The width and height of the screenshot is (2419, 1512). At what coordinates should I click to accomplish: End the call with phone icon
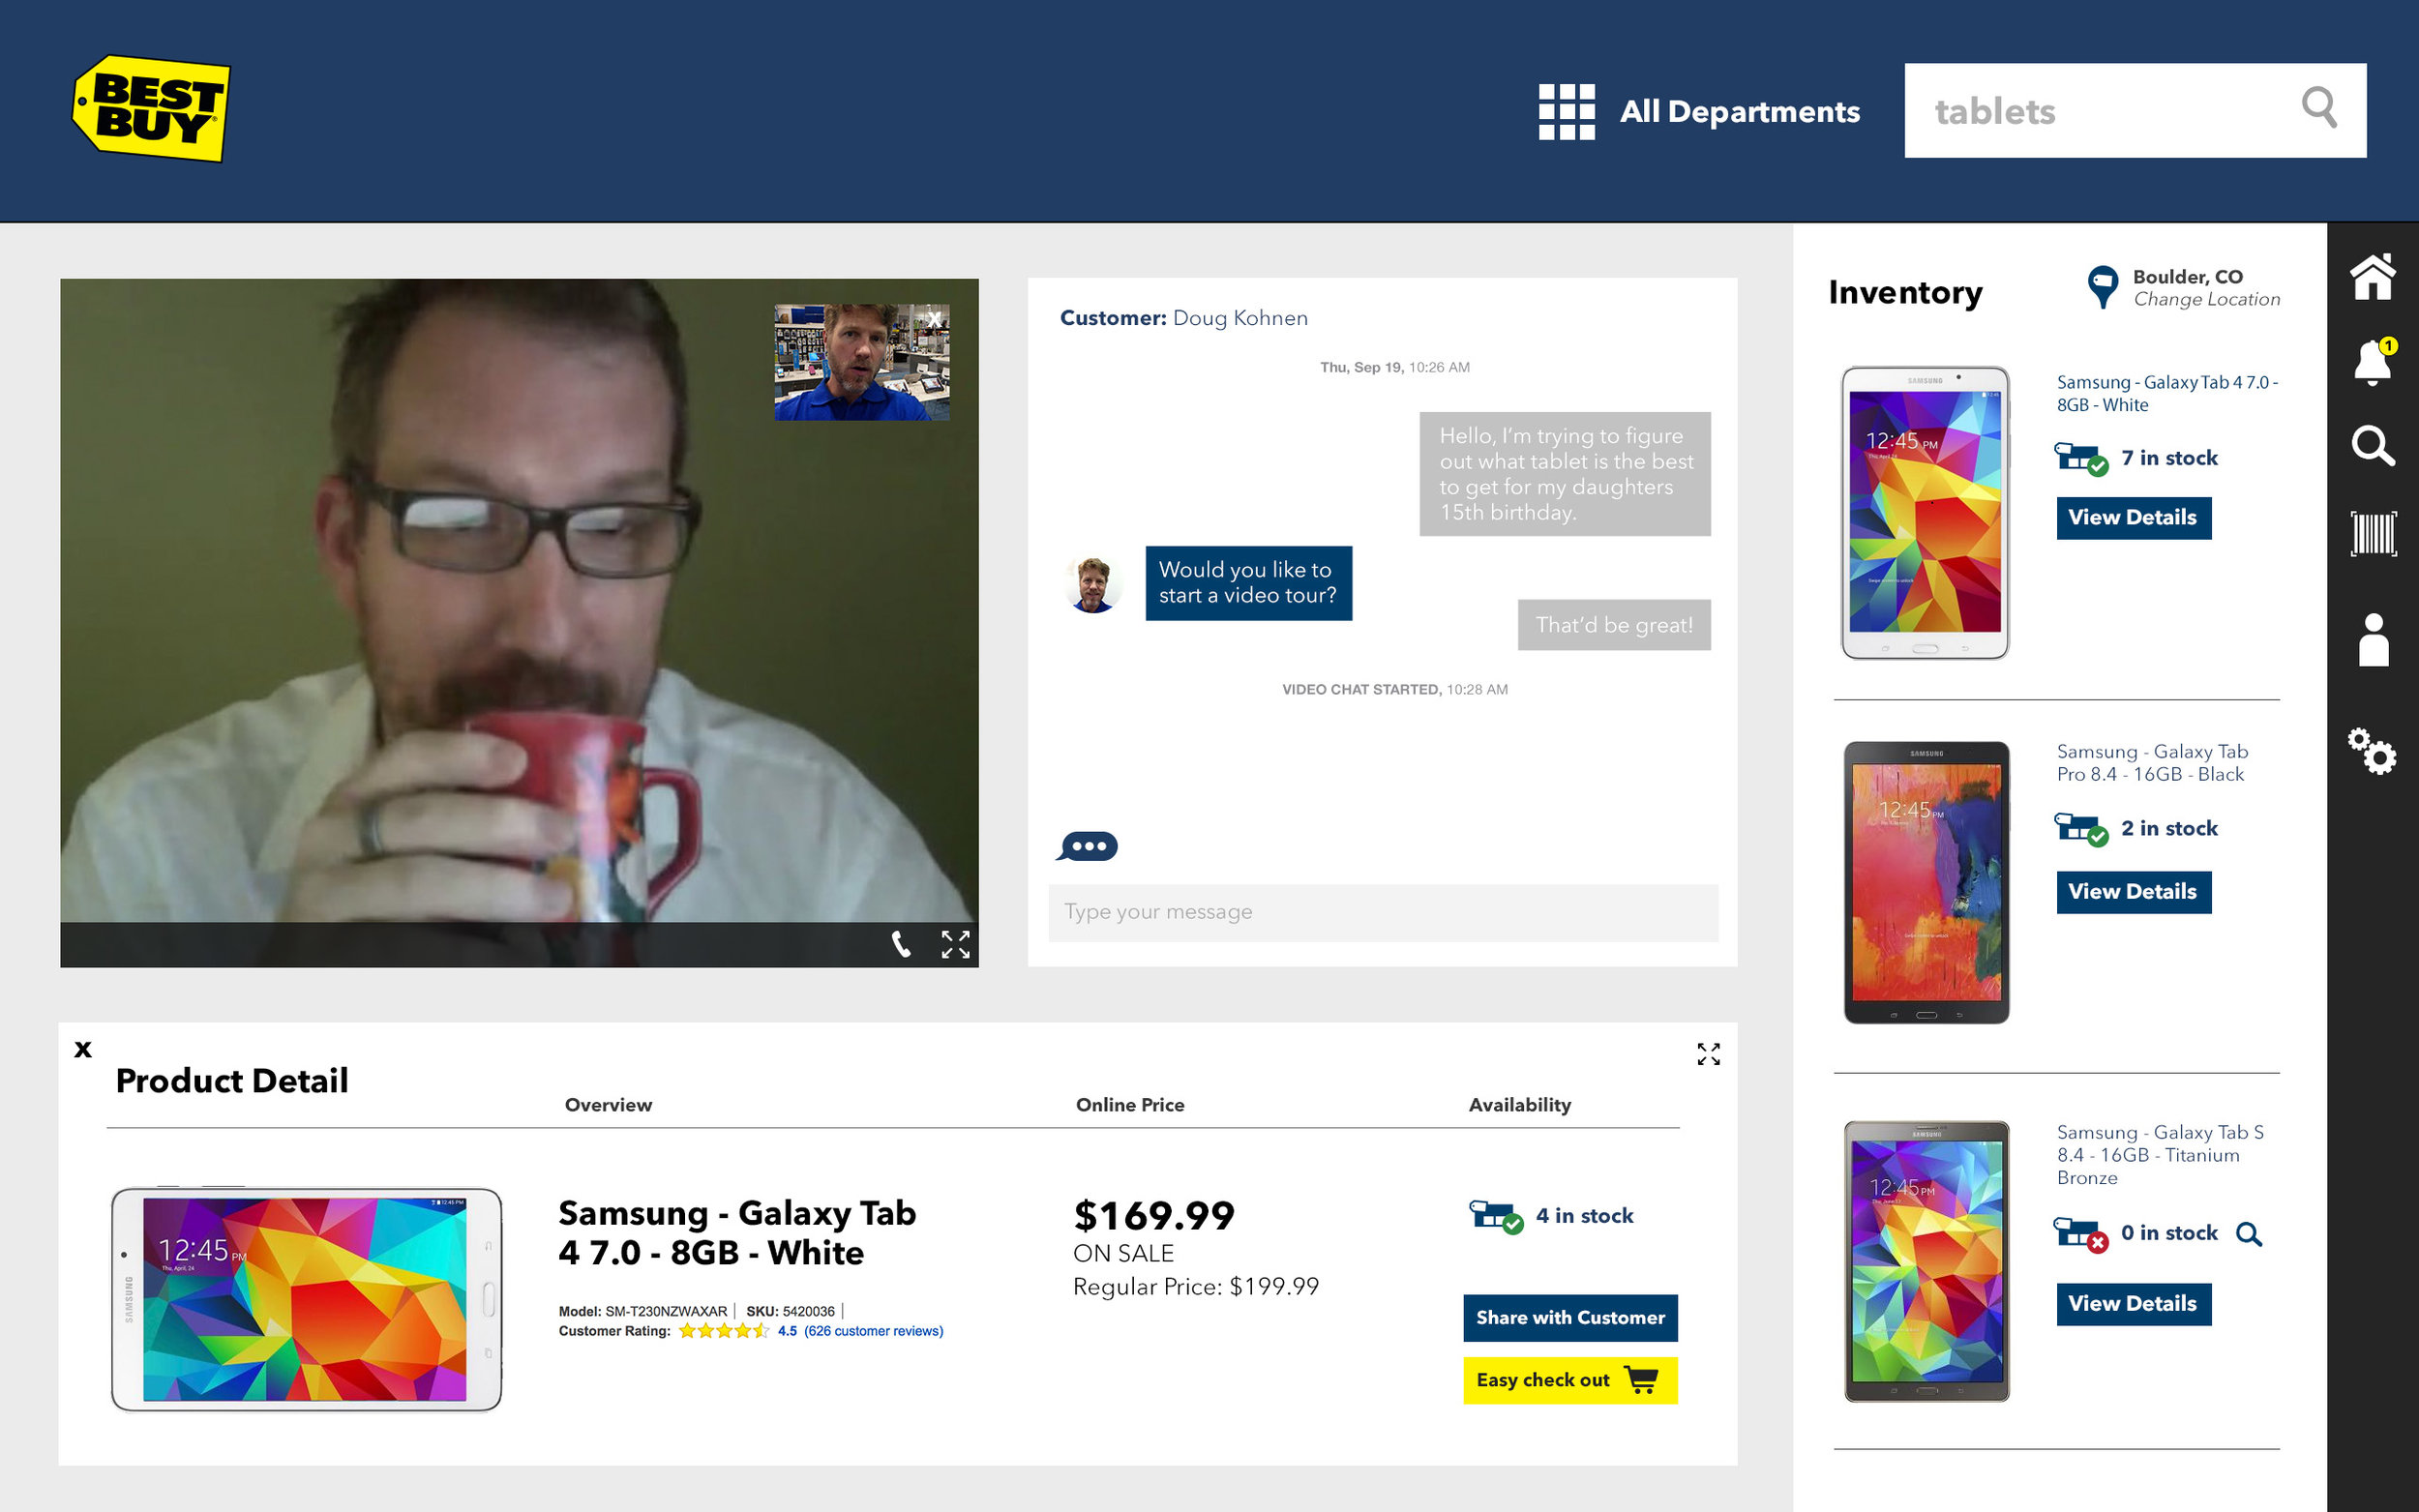coord(901,944)
